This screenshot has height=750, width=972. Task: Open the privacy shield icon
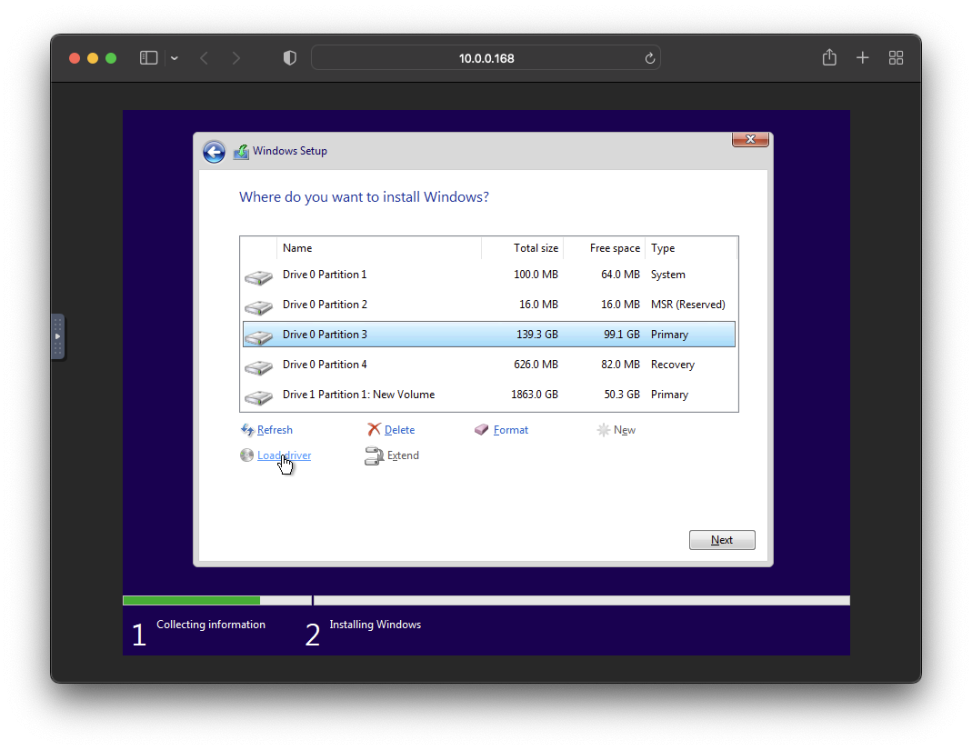tap(289, 58)
